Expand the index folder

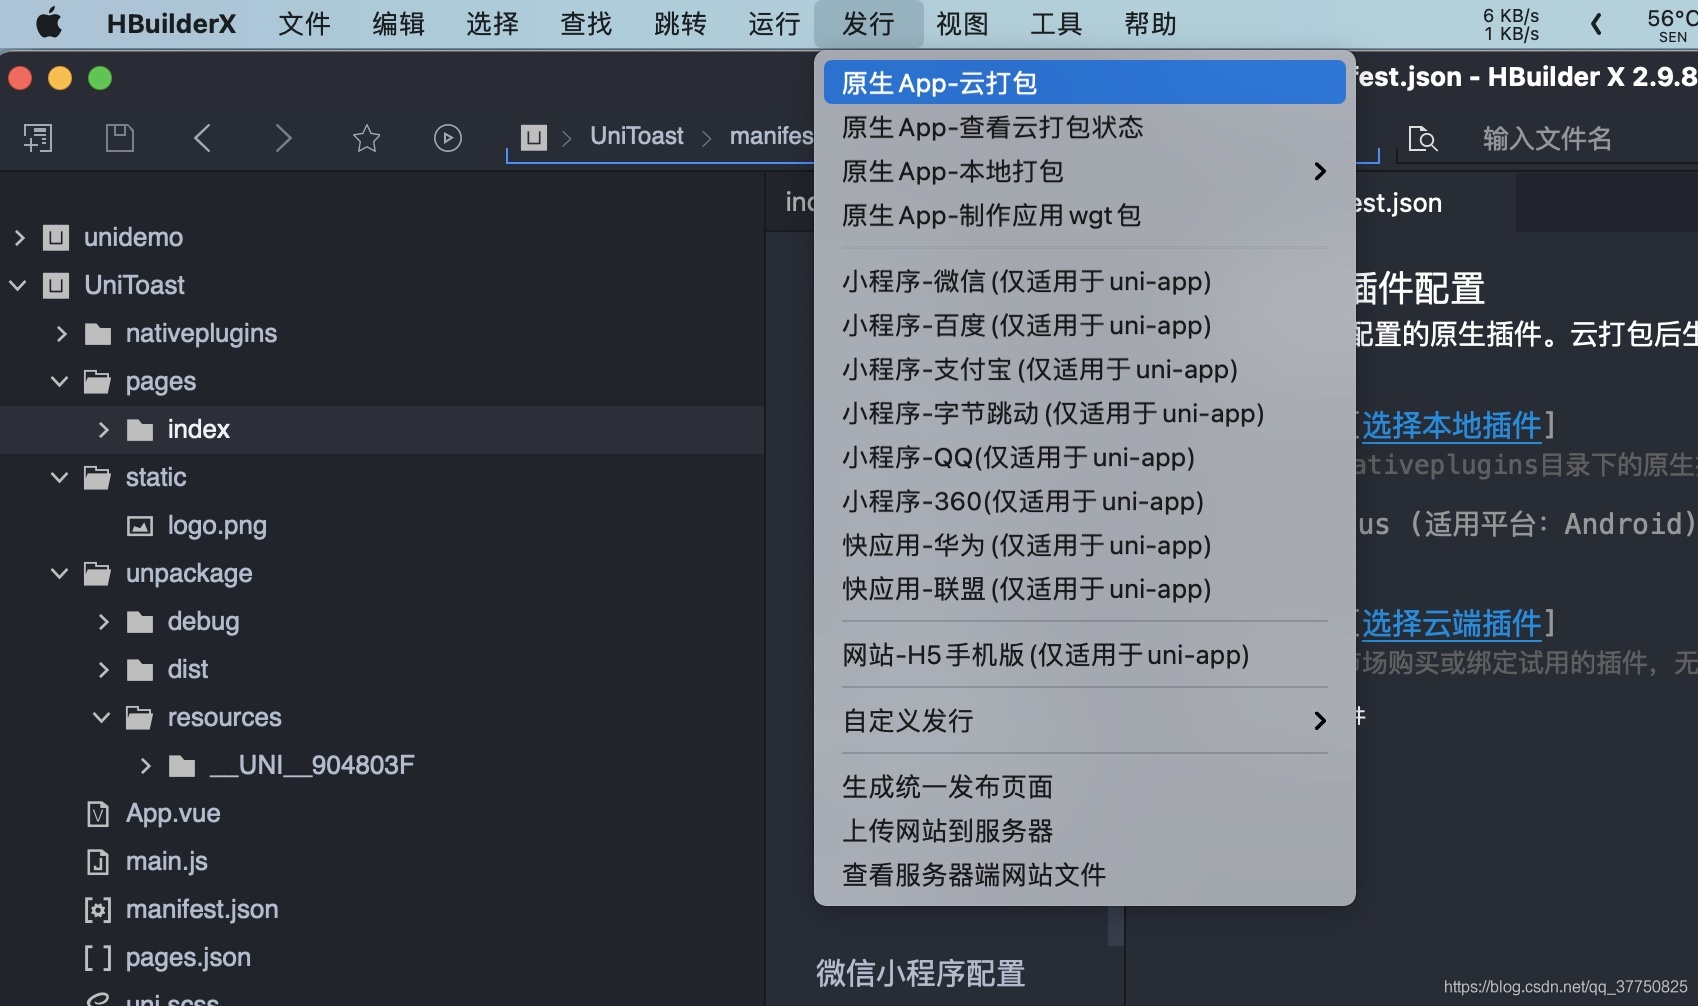pos(103,429)
